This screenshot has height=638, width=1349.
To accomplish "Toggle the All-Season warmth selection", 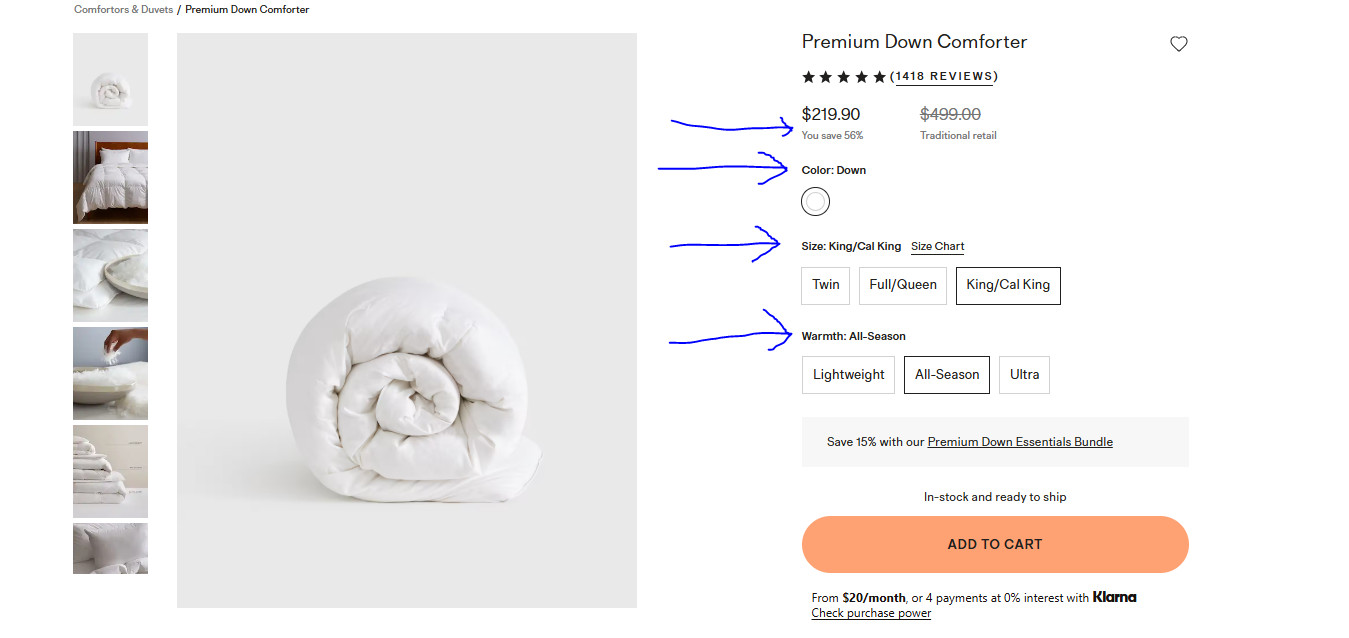I will click(946, 374).
